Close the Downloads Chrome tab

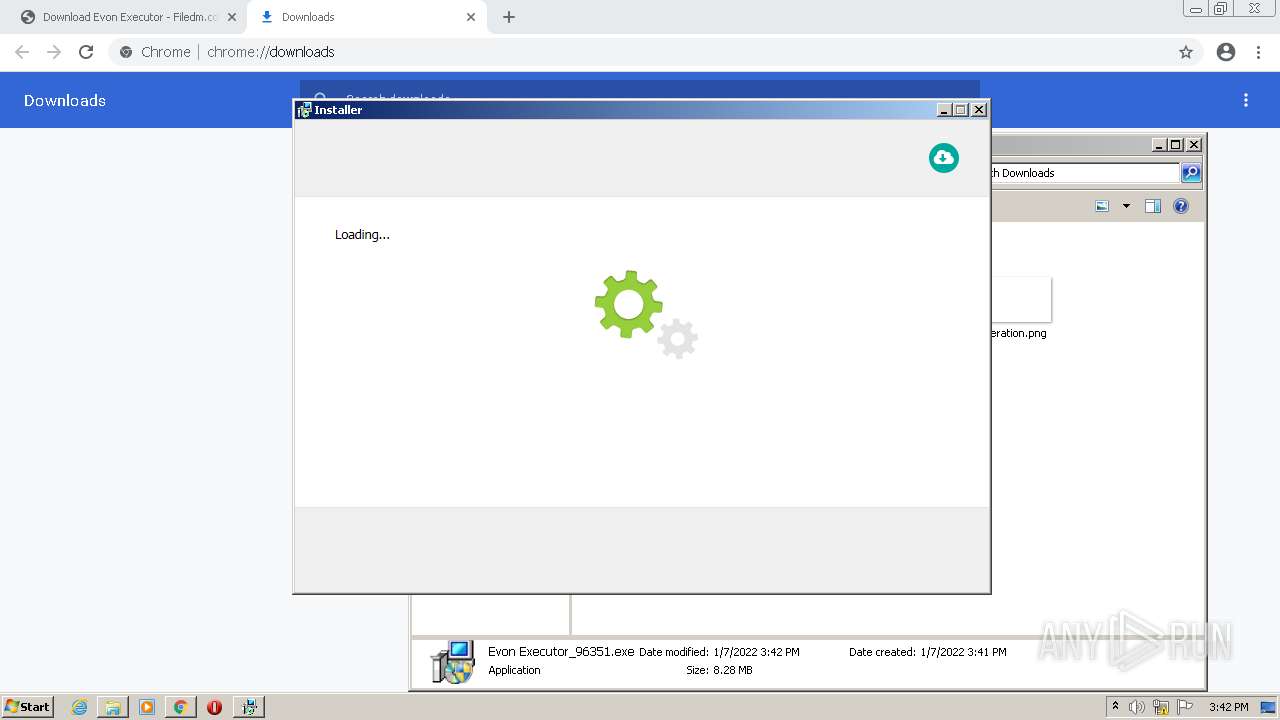click(x=470, y=17)
